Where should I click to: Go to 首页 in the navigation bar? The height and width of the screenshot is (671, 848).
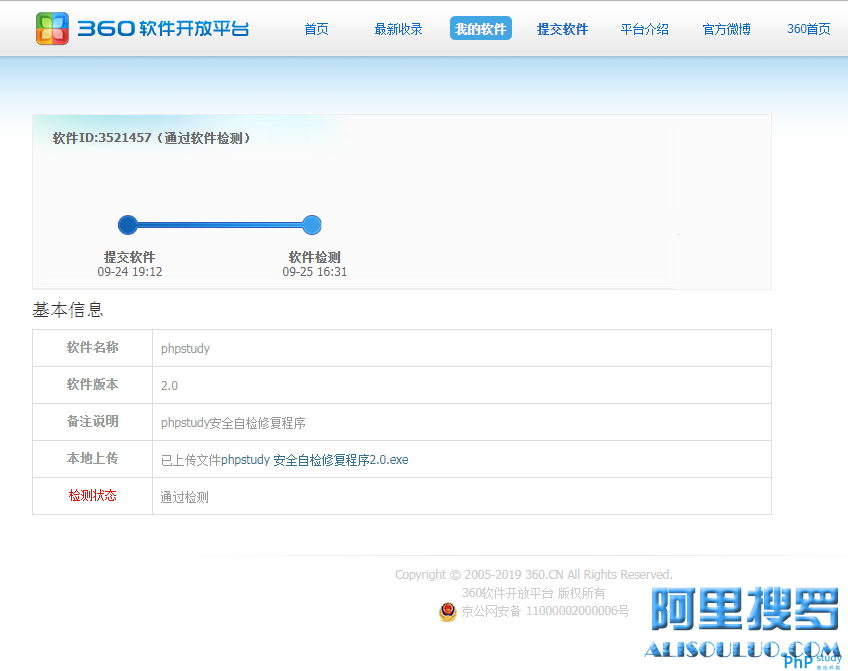point(316,29)
